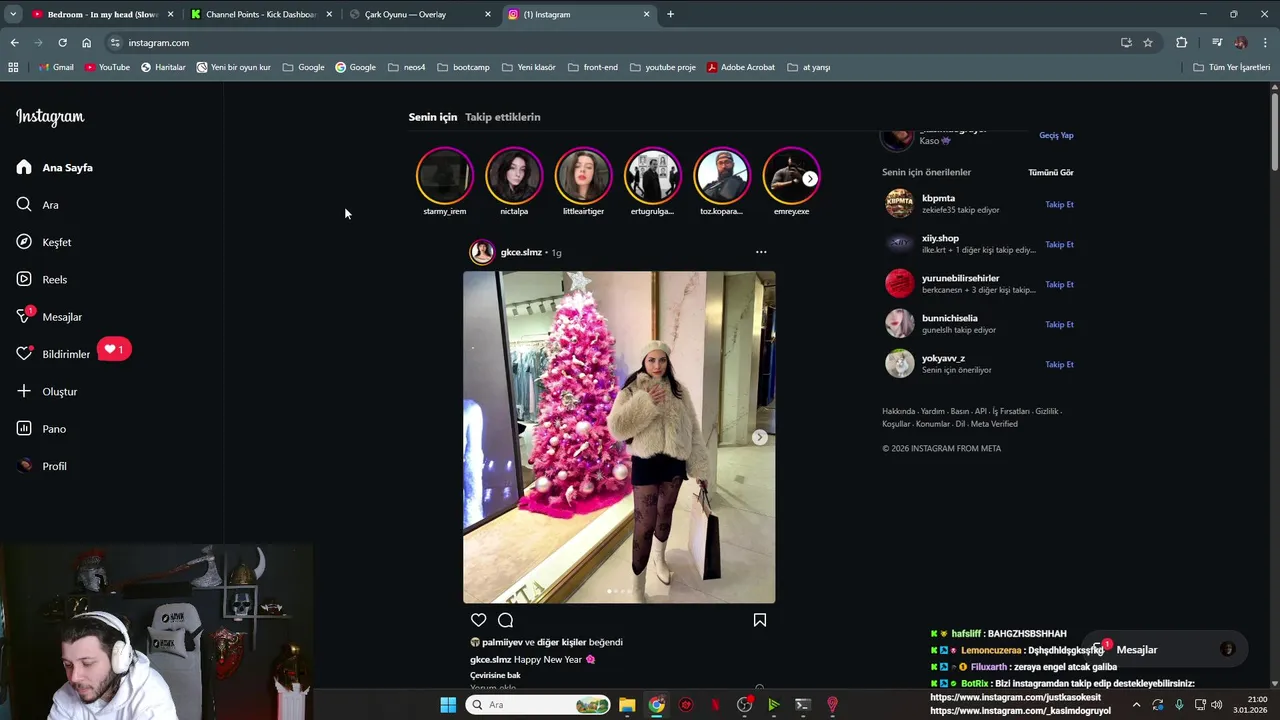Follow xiiy.shop via Takip Et
Viewport: 1280px width, 720px height.
(1059, 244)
